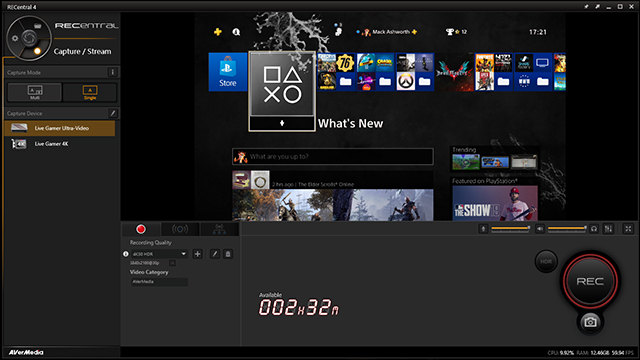Select the Capture / Stream dial dot
The image size is (640, 360).
tap(38, 51)
